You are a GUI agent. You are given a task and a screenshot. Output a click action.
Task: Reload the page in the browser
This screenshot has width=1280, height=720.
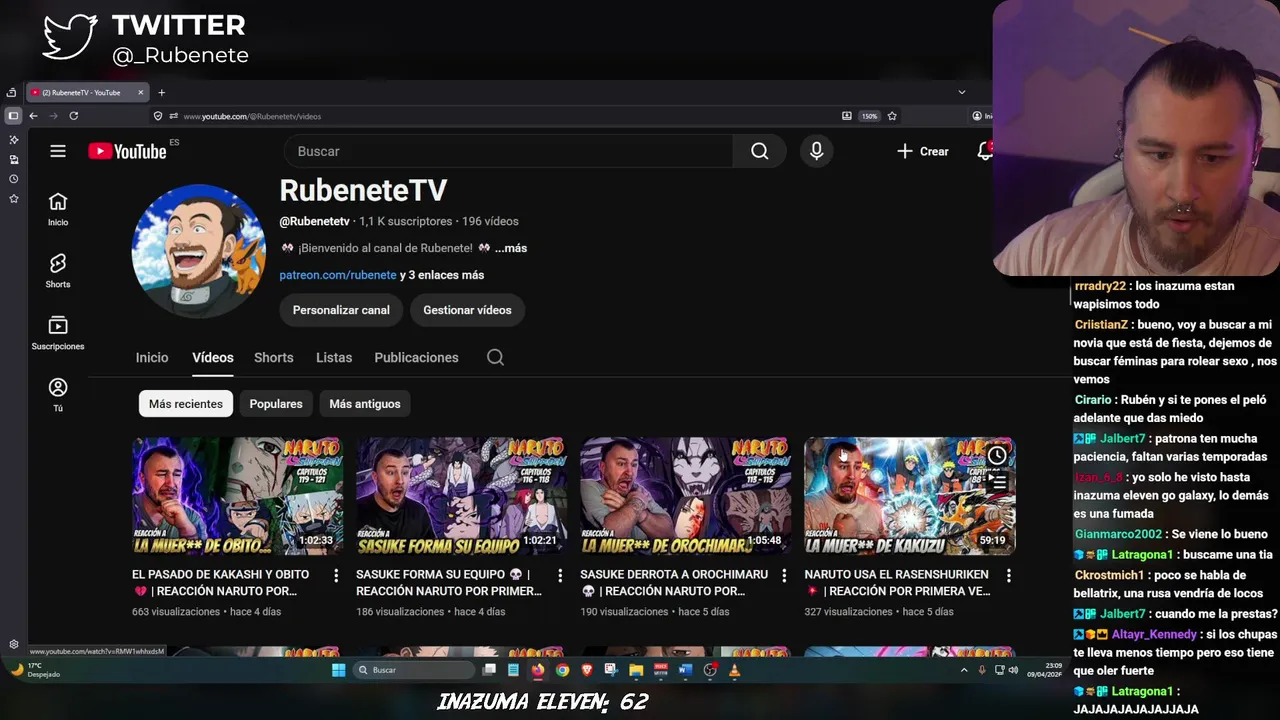73,116
